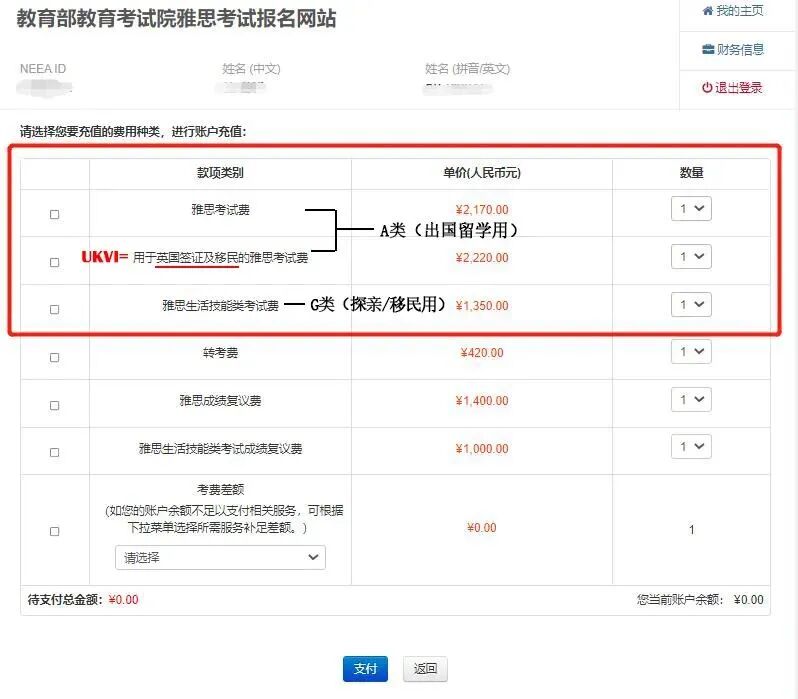Click the blue 支付 button
Screen dimensions: 798x699
tap(365, 669)
